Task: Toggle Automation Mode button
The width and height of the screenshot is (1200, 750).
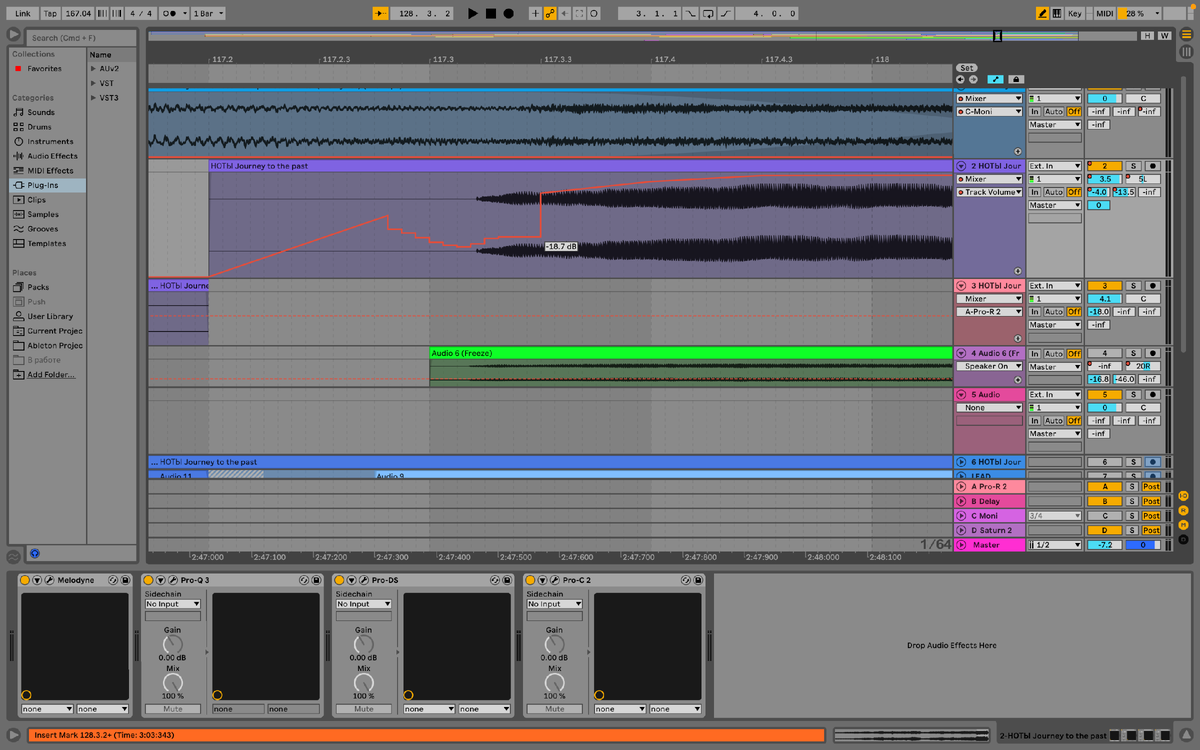Action: [996, 79]
